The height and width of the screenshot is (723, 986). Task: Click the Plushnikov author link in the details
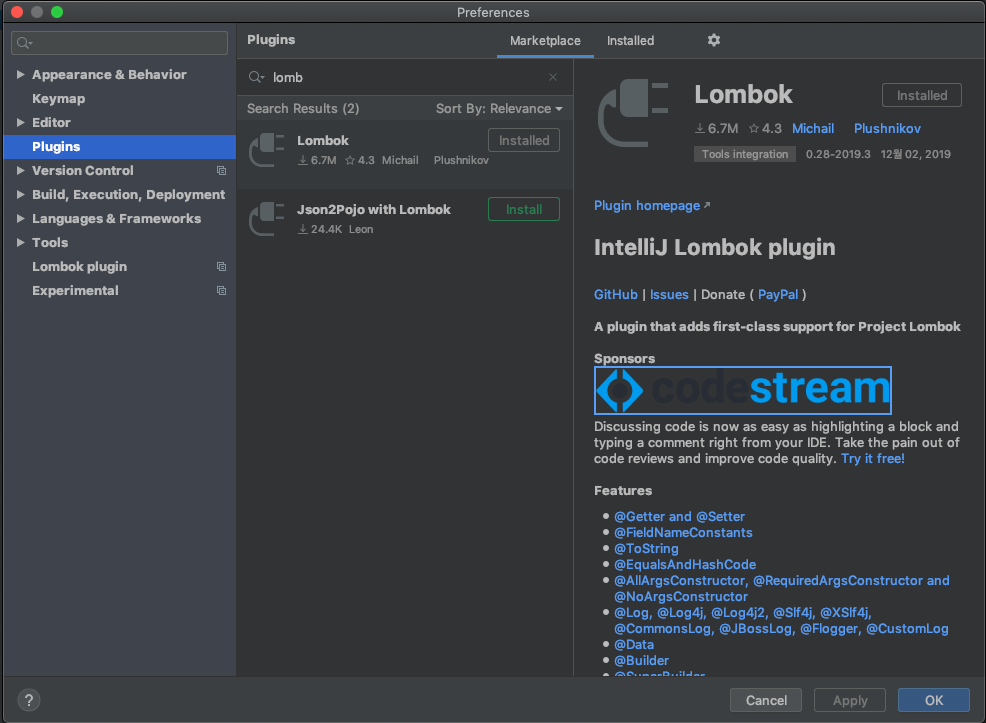(x=887, y=128)
